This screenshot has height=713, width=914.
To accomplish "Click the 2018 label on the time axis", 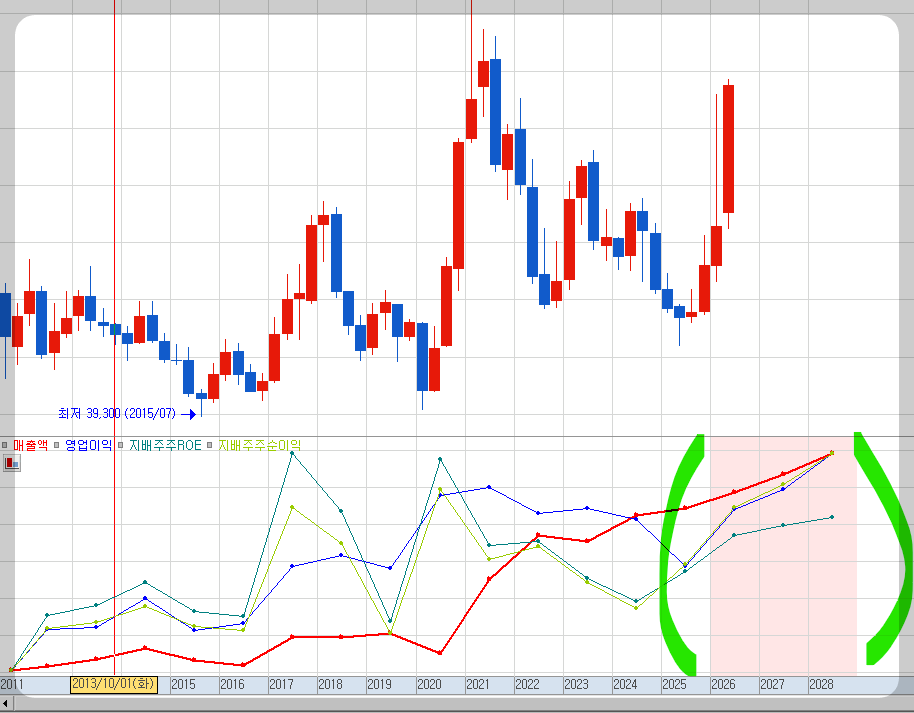I will 330,684.
